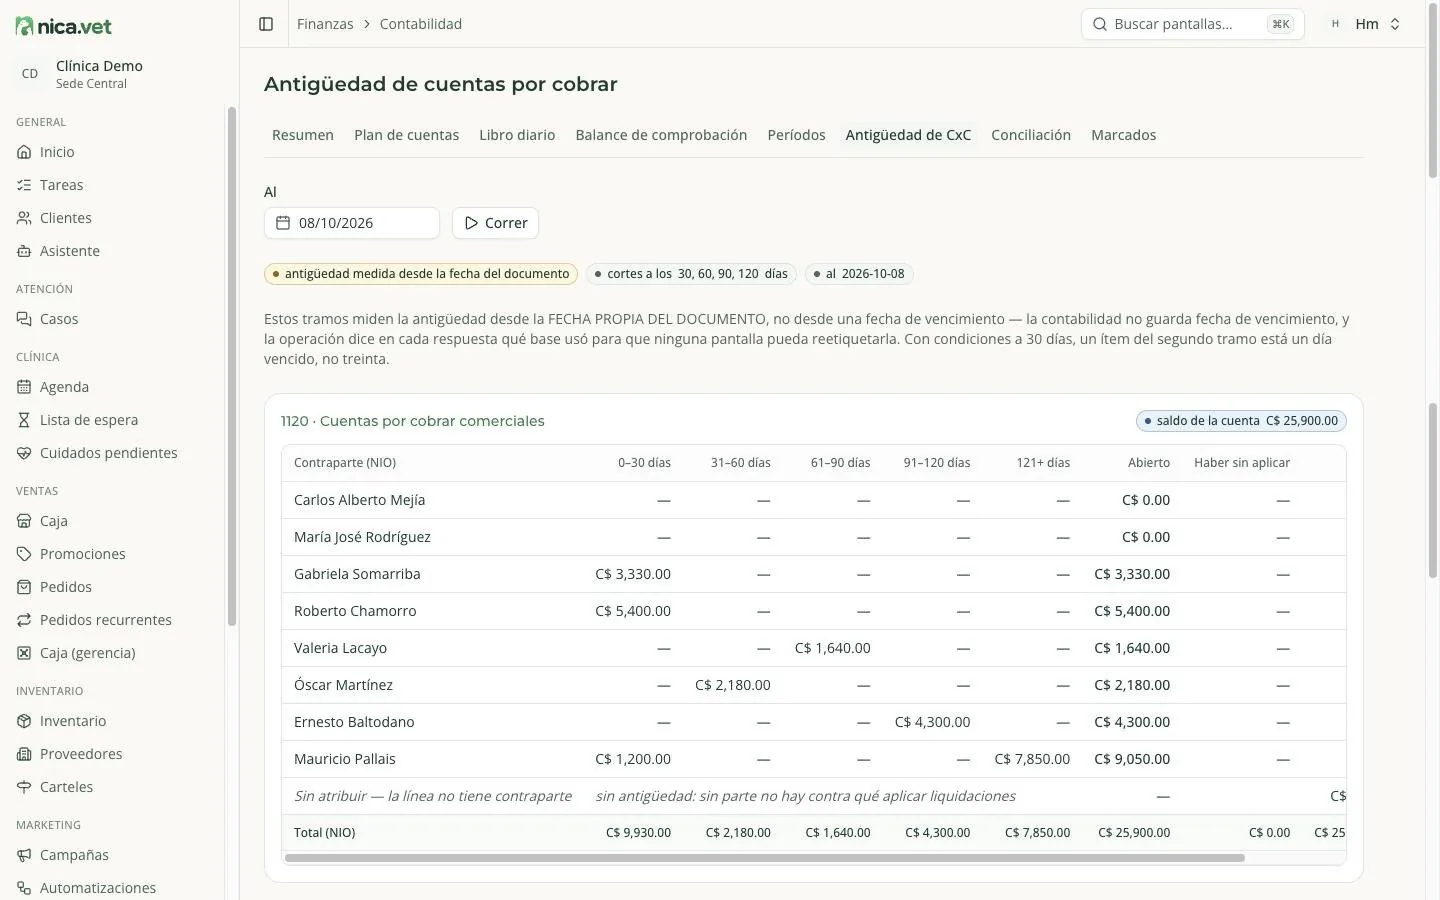
Task: Click the 08/10/2026 date input
Action: click(352, 223)
